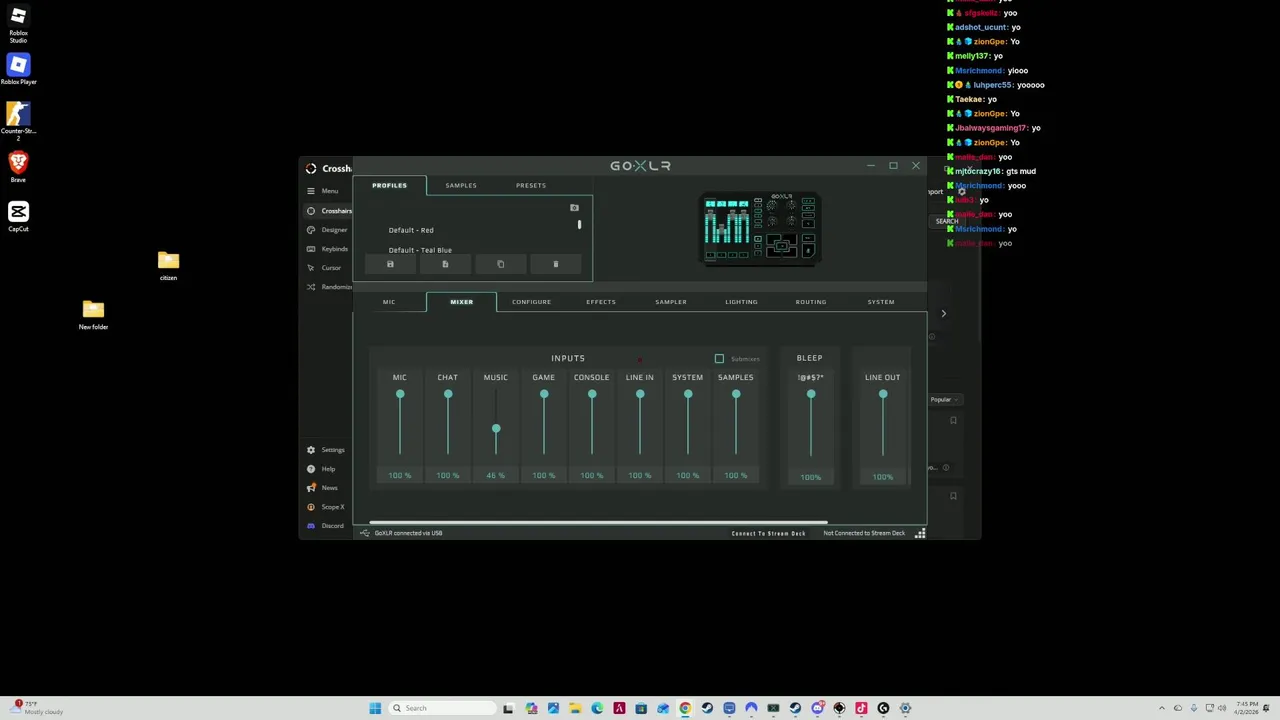Image resolution: width=1280 pixels, height=720 pixels.
Task: Open Chrome from the taskbar
Action: point(685,708)
